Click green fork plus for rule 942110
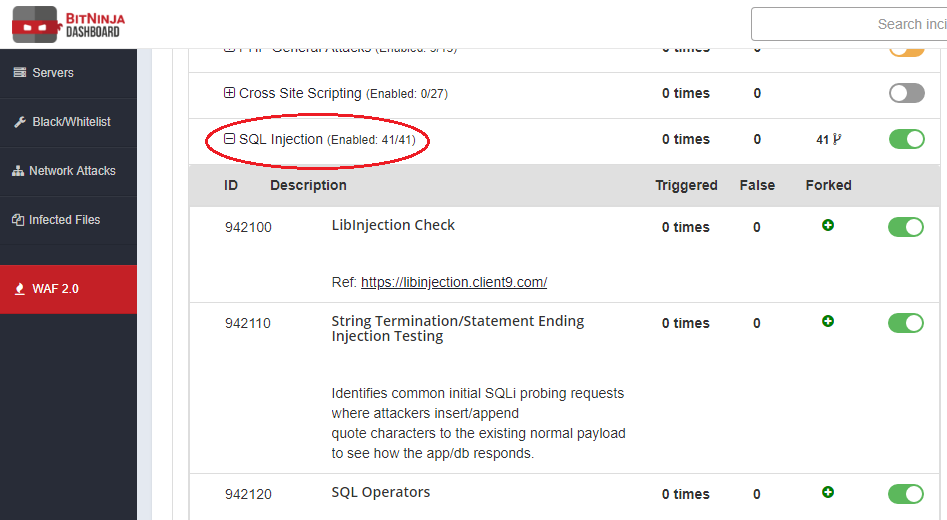 coord(828,322)
